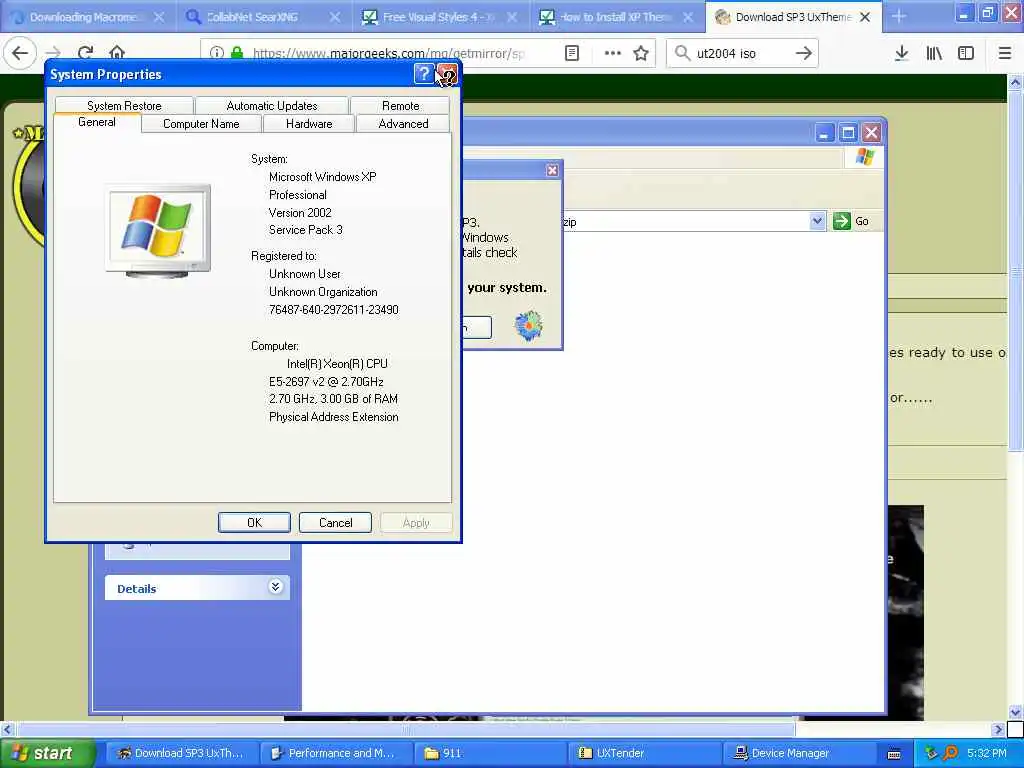
Task: Open the 911 folder taskbar item
Action: tap(490, 753)
